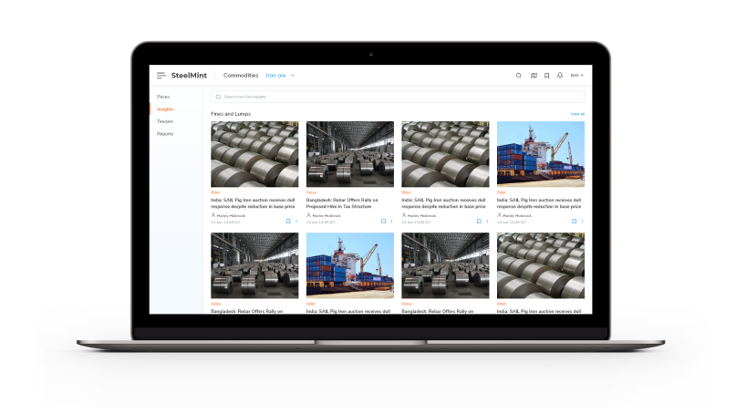Open the ENG language dropdown
This screenshot has height=409, width=736.
577,75
